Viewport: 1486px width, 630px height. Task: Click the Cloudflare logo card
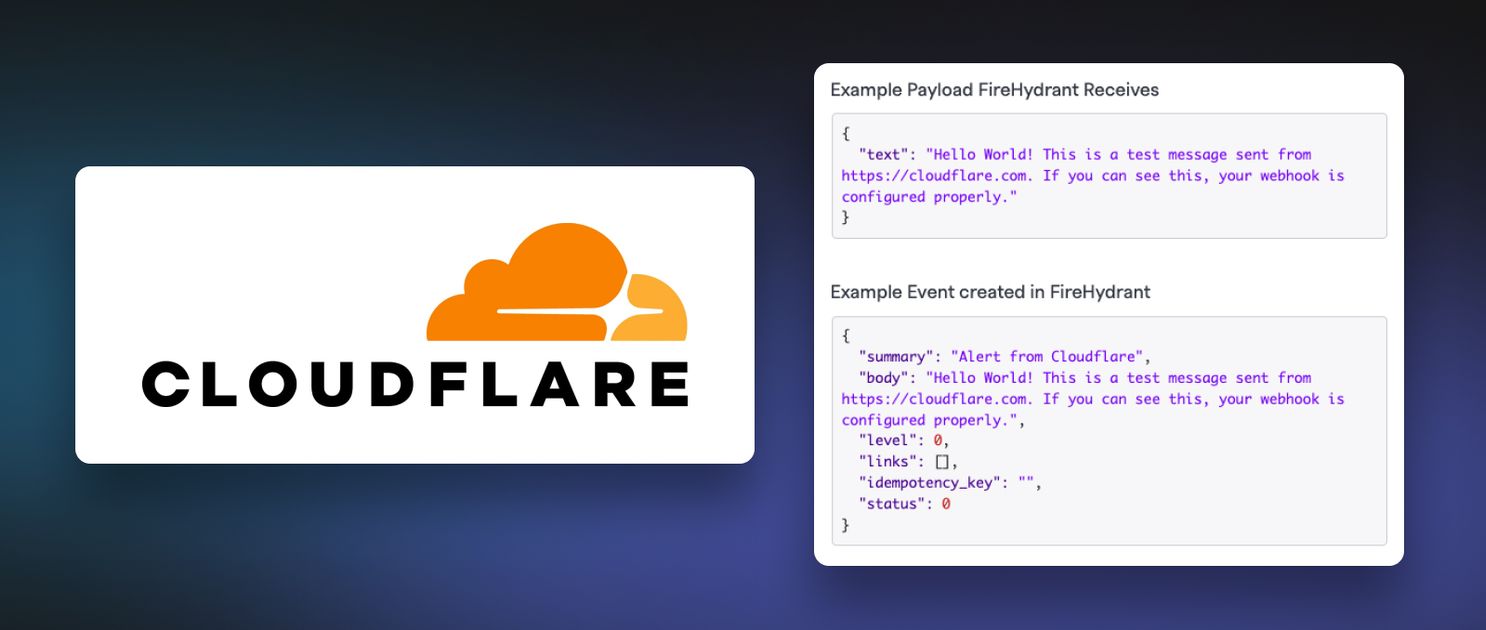tap(414, 314)
